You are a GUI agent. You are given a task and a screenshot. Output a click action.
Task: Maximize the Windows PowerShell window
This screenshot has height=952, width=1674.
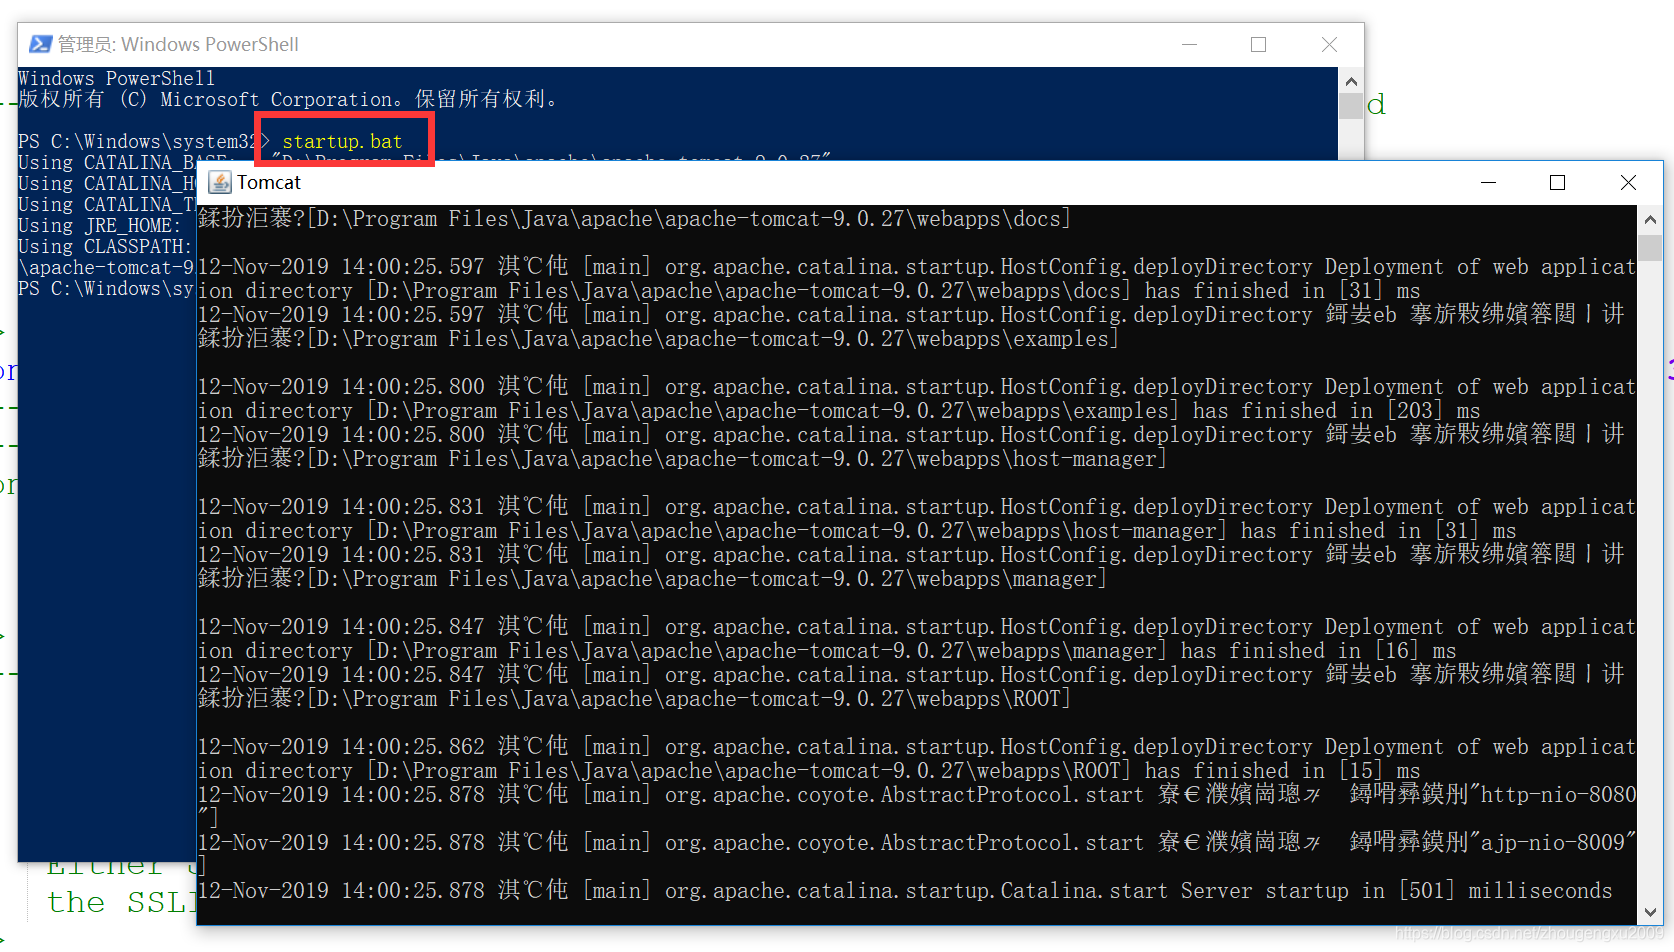(x=1258, y=44)
